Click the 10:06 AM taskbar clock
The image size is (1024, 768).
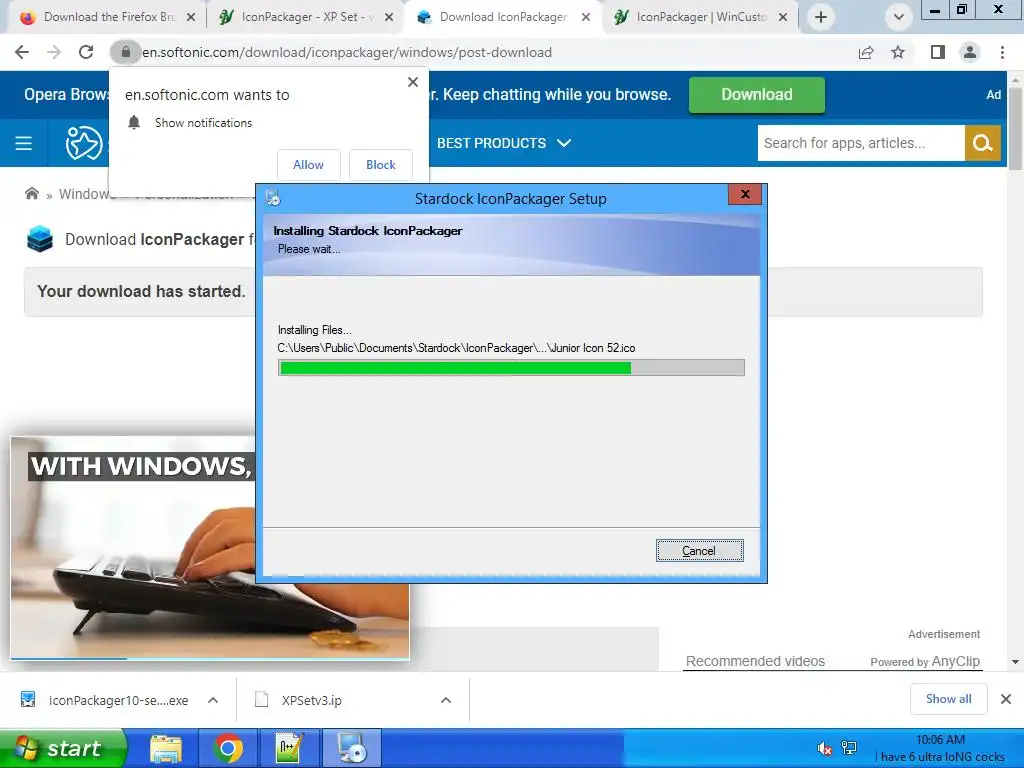940,740
